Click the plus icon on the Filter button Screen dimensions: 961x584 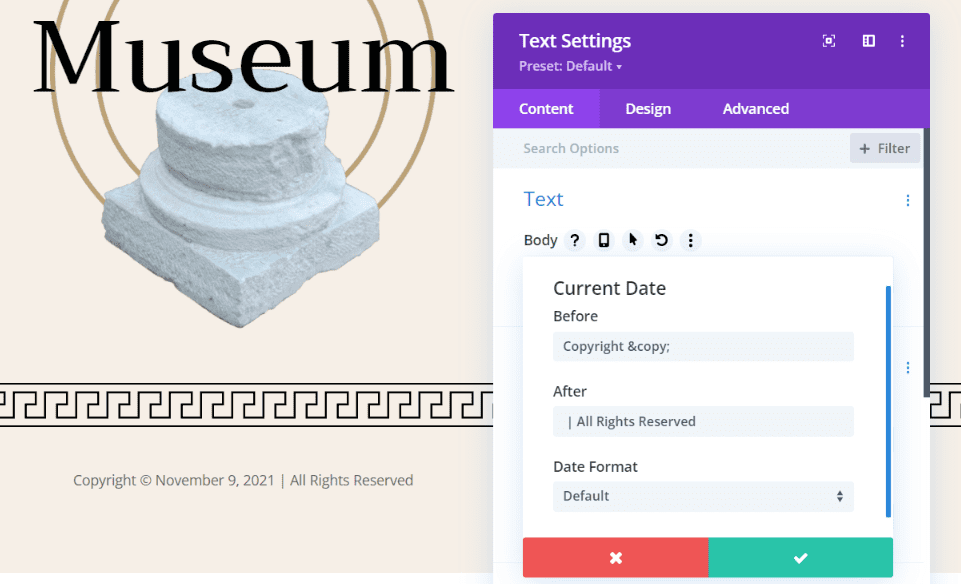coord(866,147)
